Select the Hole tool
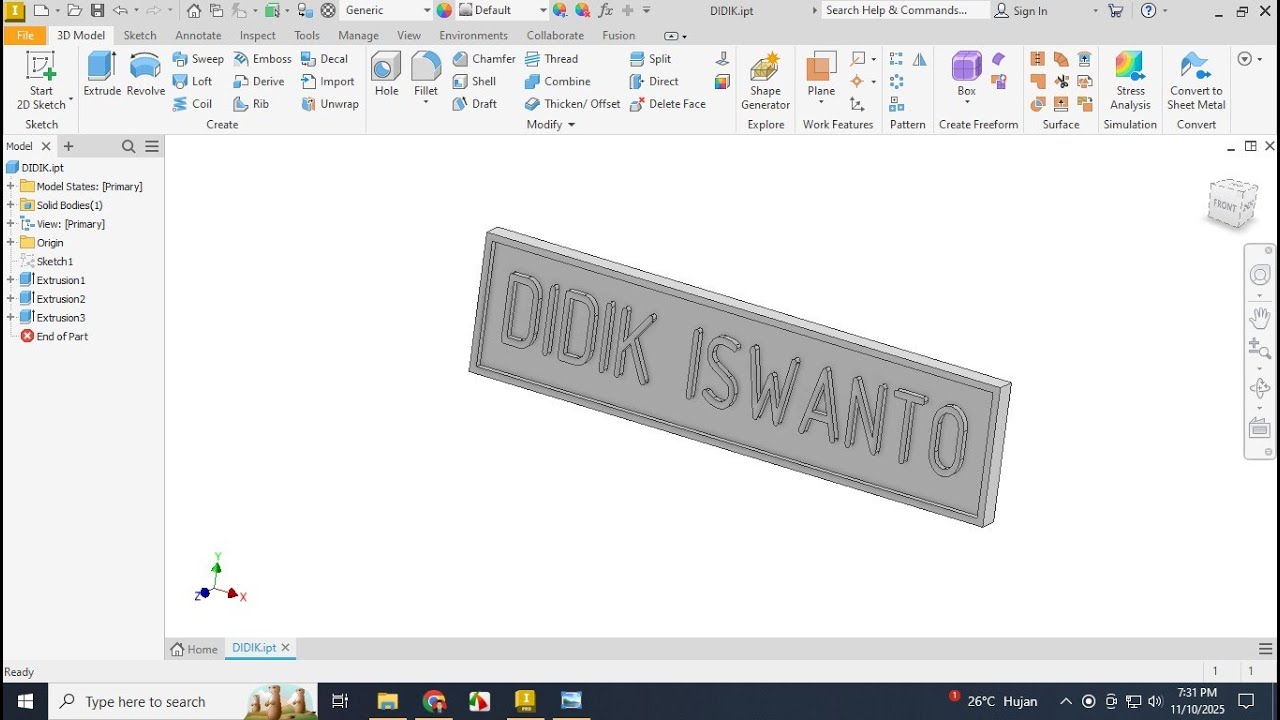This screenshot has width=1280, height=720. pyautogui.click(x=387, y=75)
